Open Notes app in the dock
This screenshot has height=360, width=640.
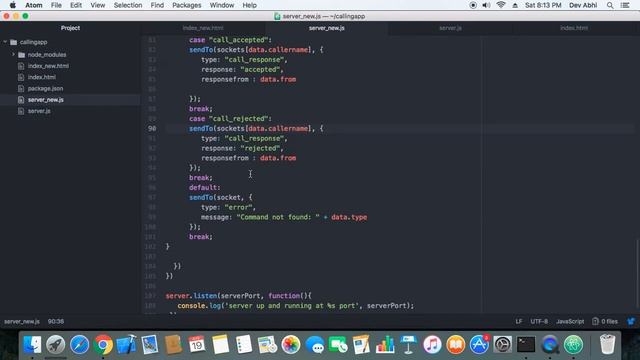(220, 345)
